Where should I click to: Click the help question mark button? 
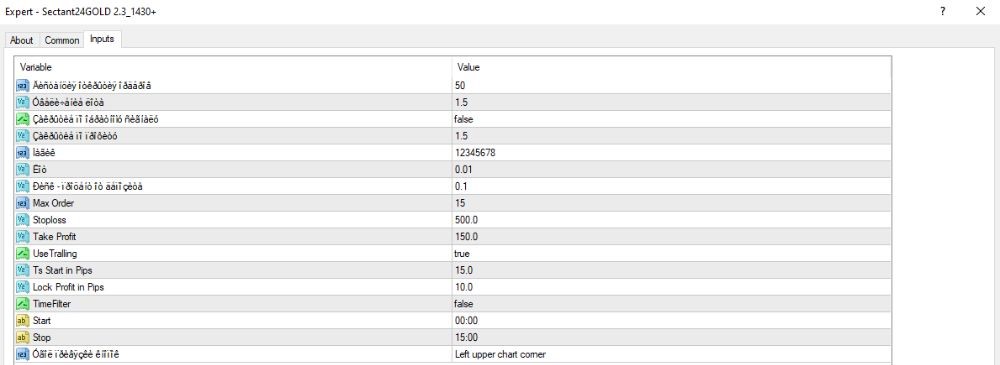943,11
